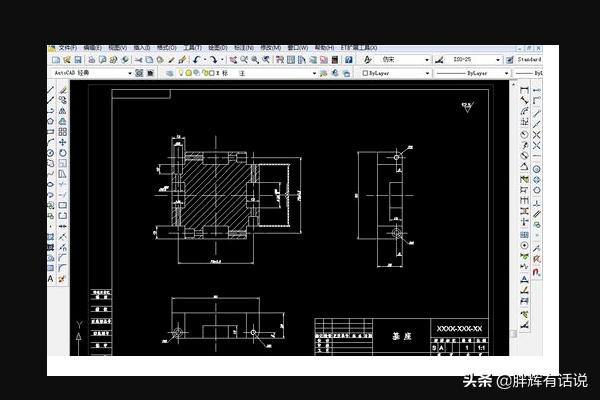Select the Line draw tool in left toolbar

pos(51,88)
